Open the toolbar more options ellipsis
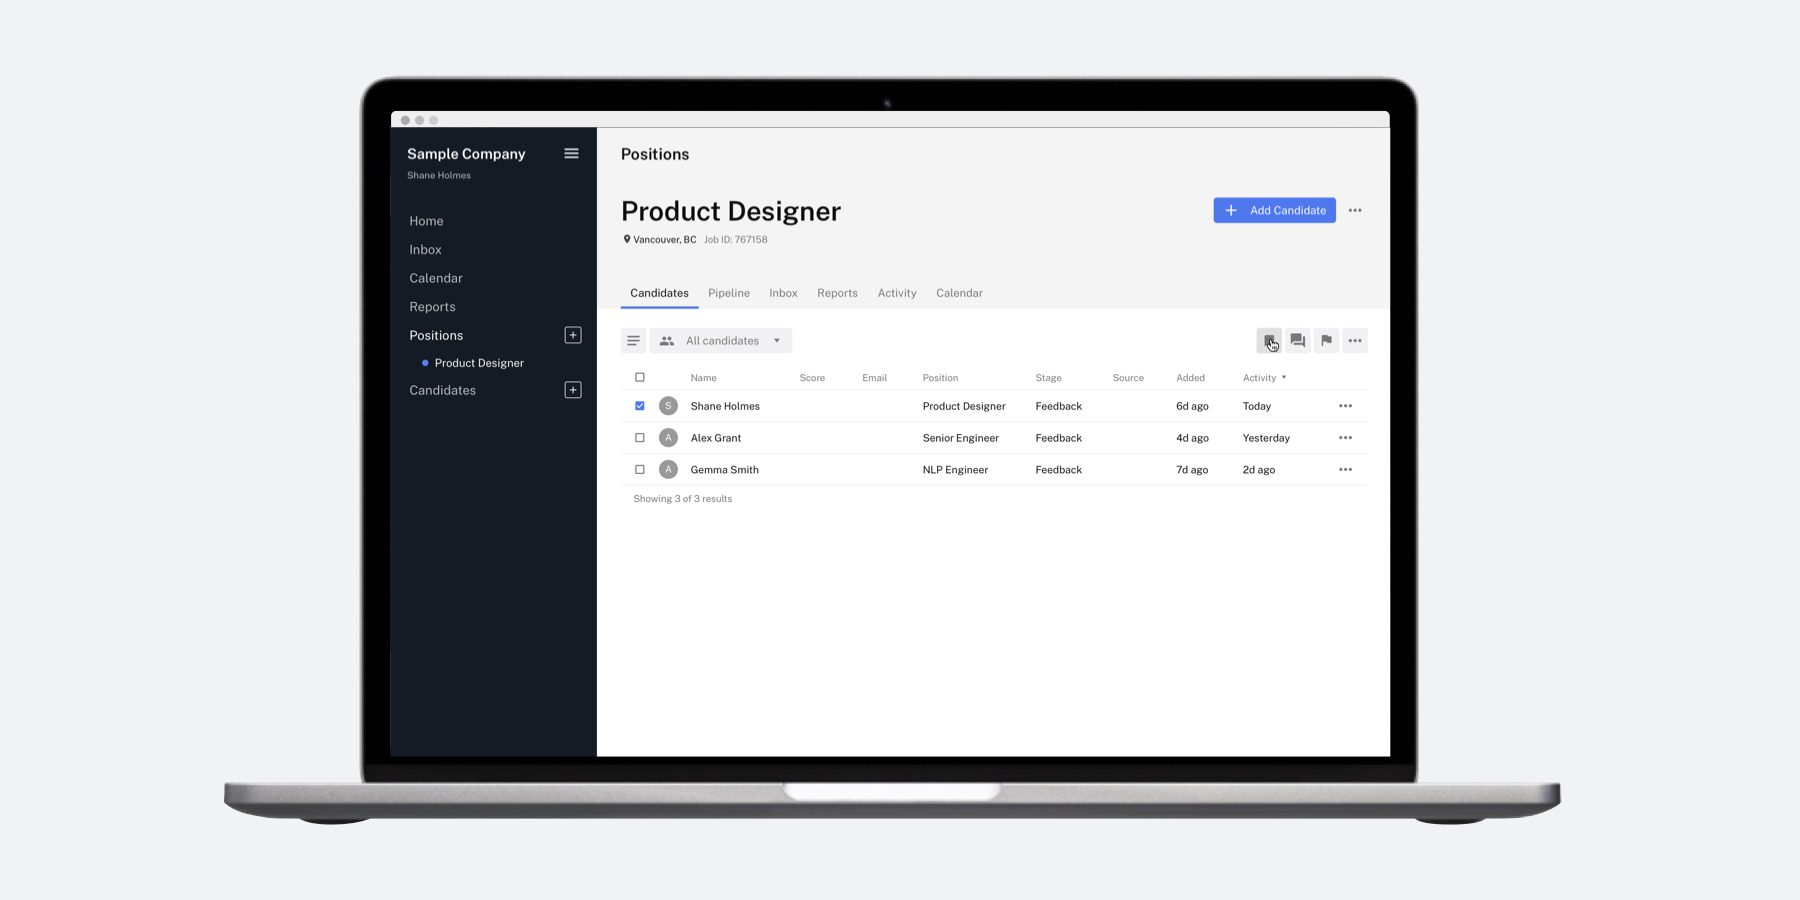Viewport: 1800px width, 900px height. (1355, 340)
